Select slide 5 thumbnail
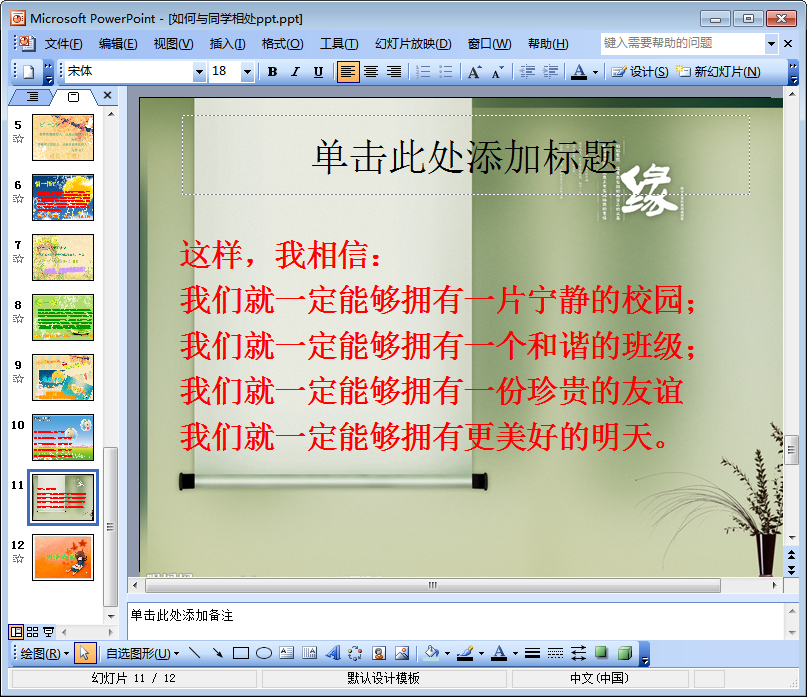This screenshot has height=697, width=807. tap(63, 137)
